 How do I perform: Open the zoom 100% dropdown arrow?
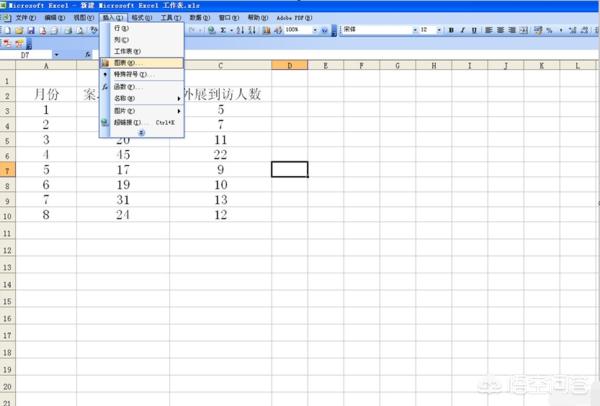coord(315,30)
